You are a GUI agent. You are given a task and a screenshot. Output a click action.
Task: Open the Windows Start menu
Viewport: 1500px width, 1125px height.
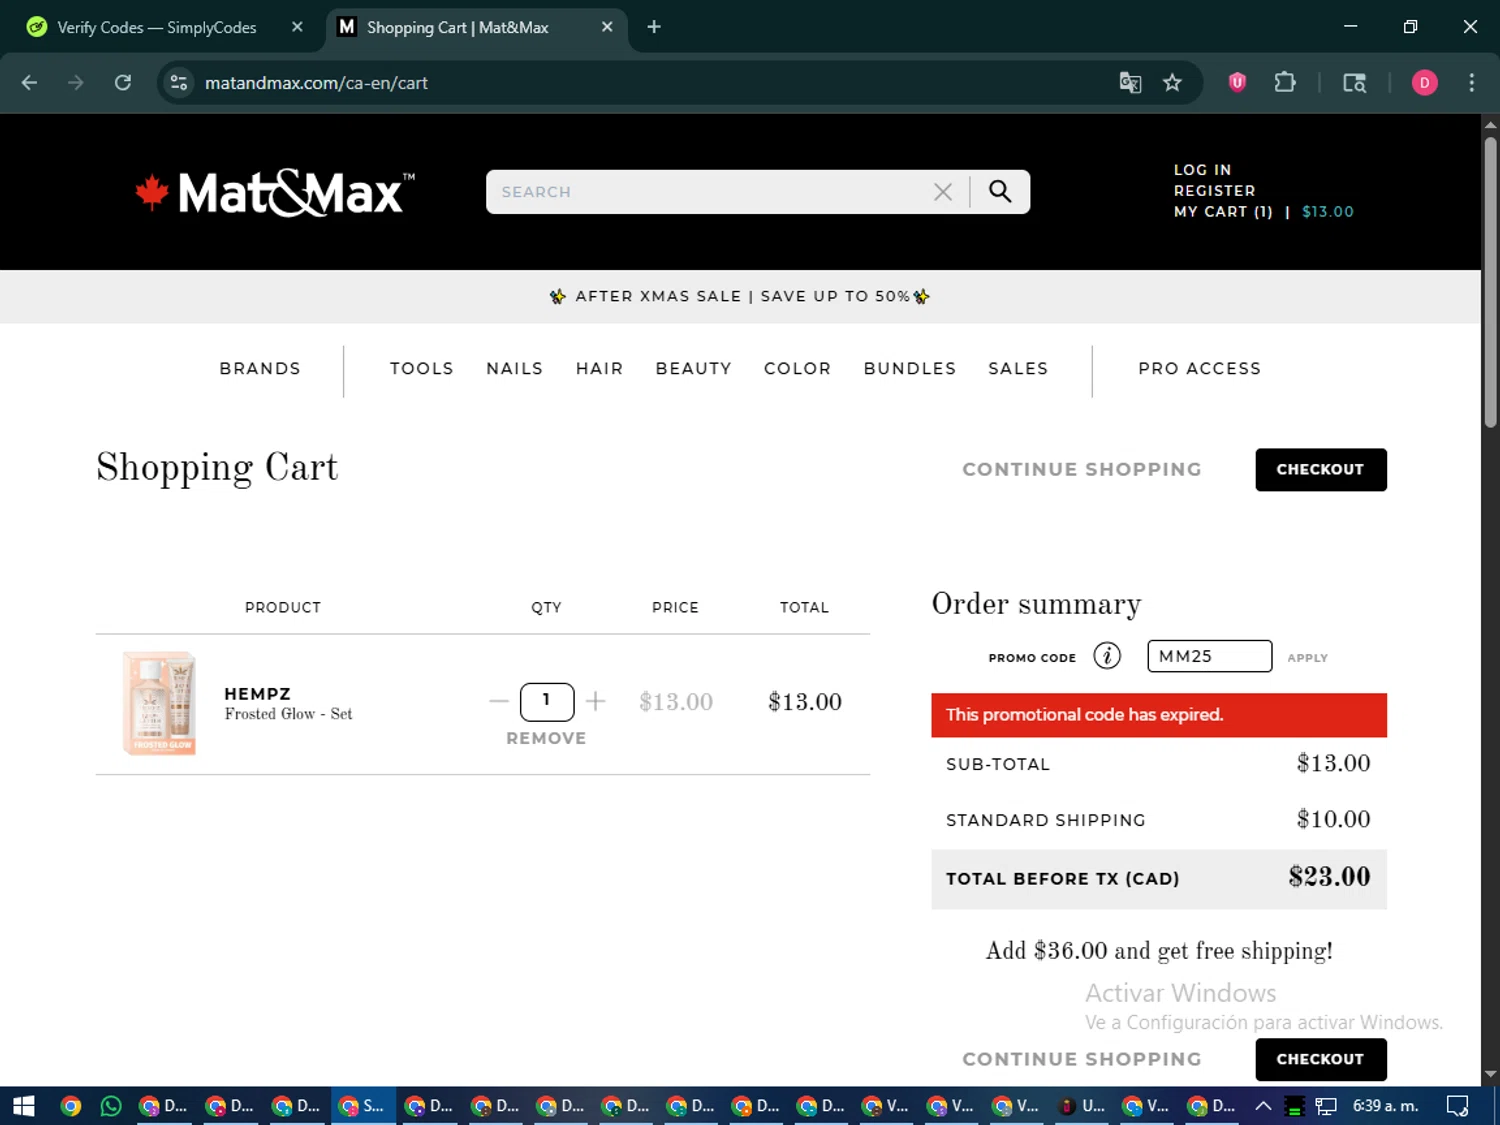point(24,1106)
